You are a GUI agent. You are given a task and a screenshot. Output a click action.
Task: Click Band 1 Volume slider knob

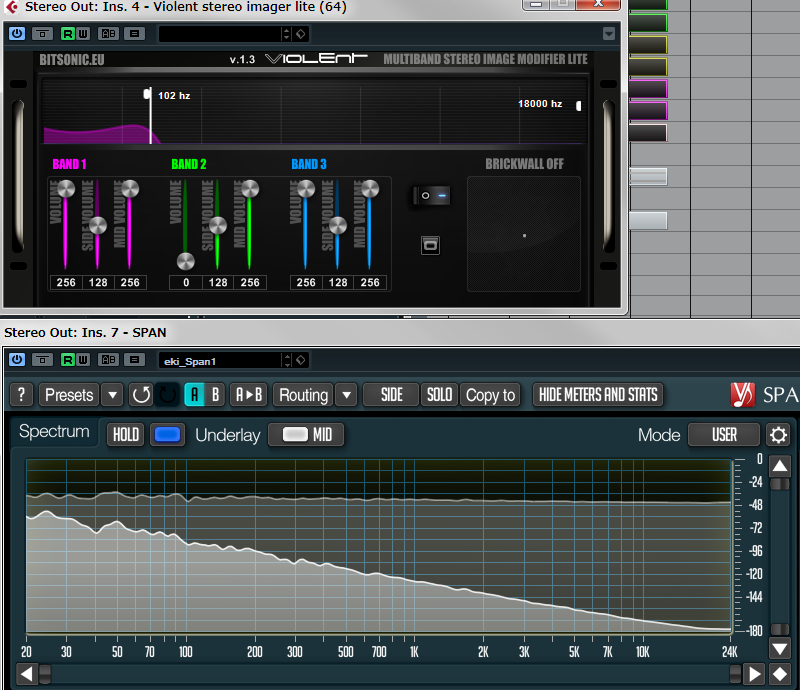pyautogui.click(x=66, y=189)
